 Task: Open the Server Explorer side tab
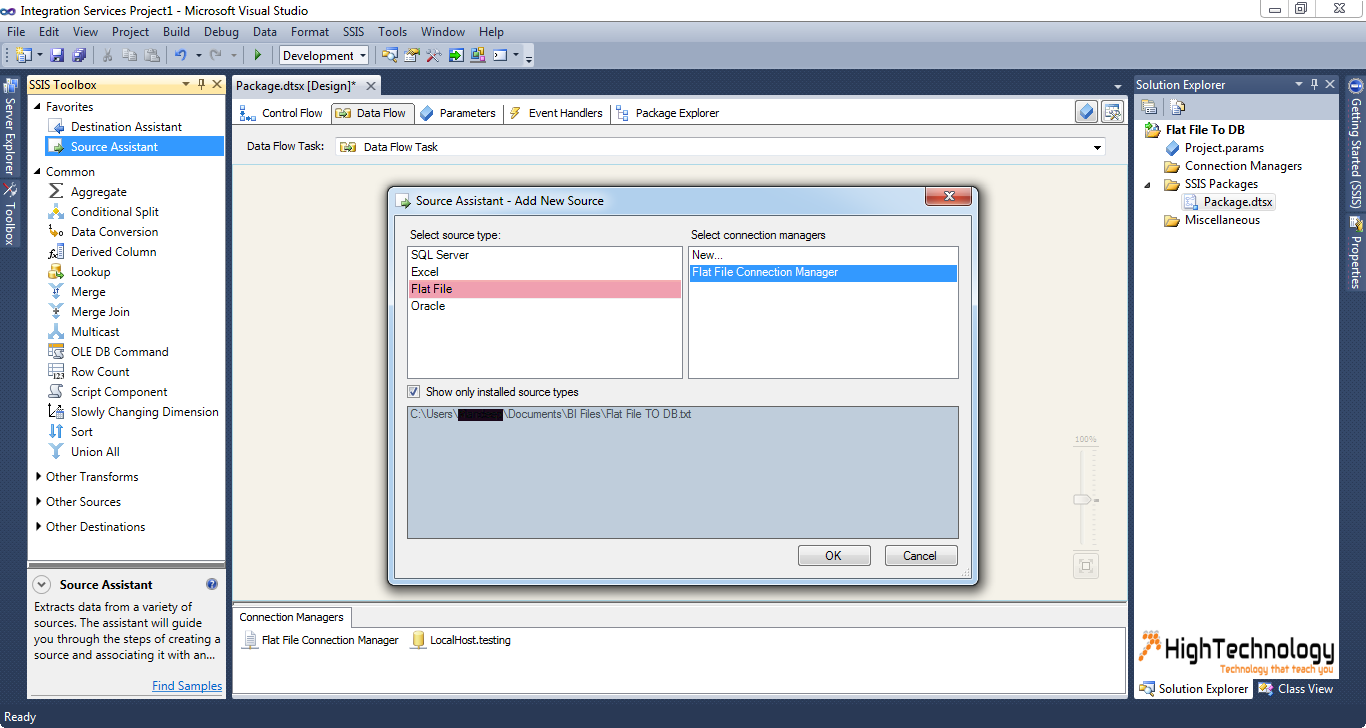[x=9, y=127]
